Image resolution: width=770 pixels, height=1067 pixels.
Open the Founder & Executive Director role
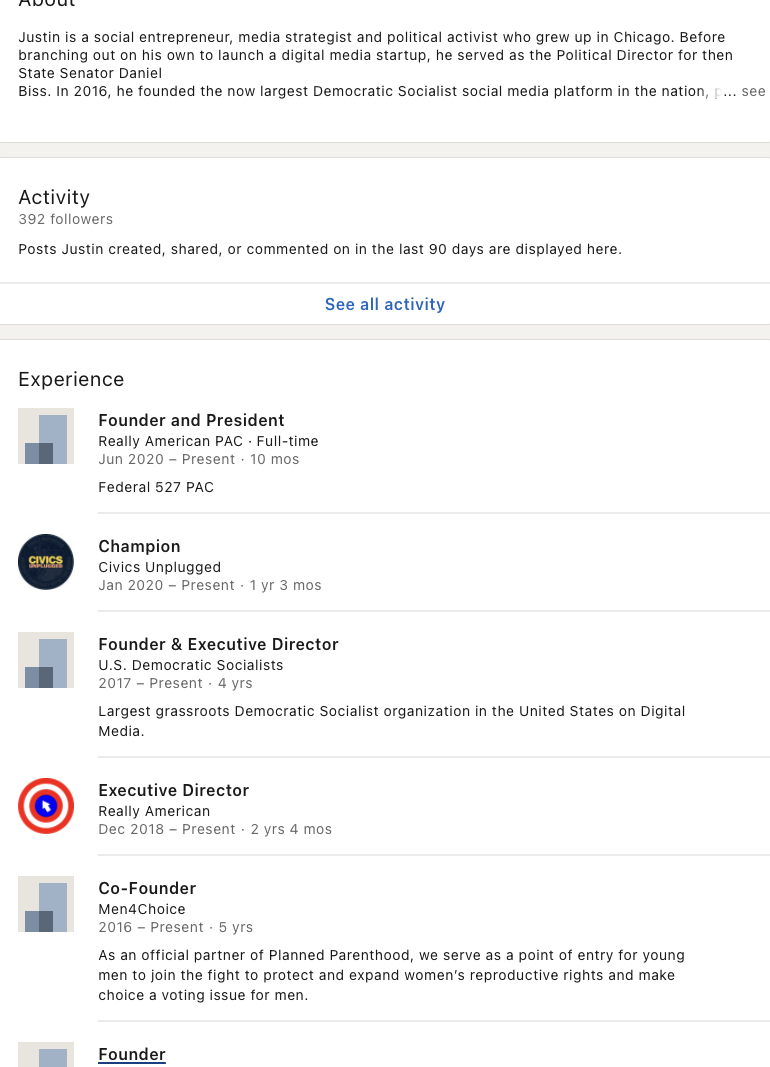[218, 644]
